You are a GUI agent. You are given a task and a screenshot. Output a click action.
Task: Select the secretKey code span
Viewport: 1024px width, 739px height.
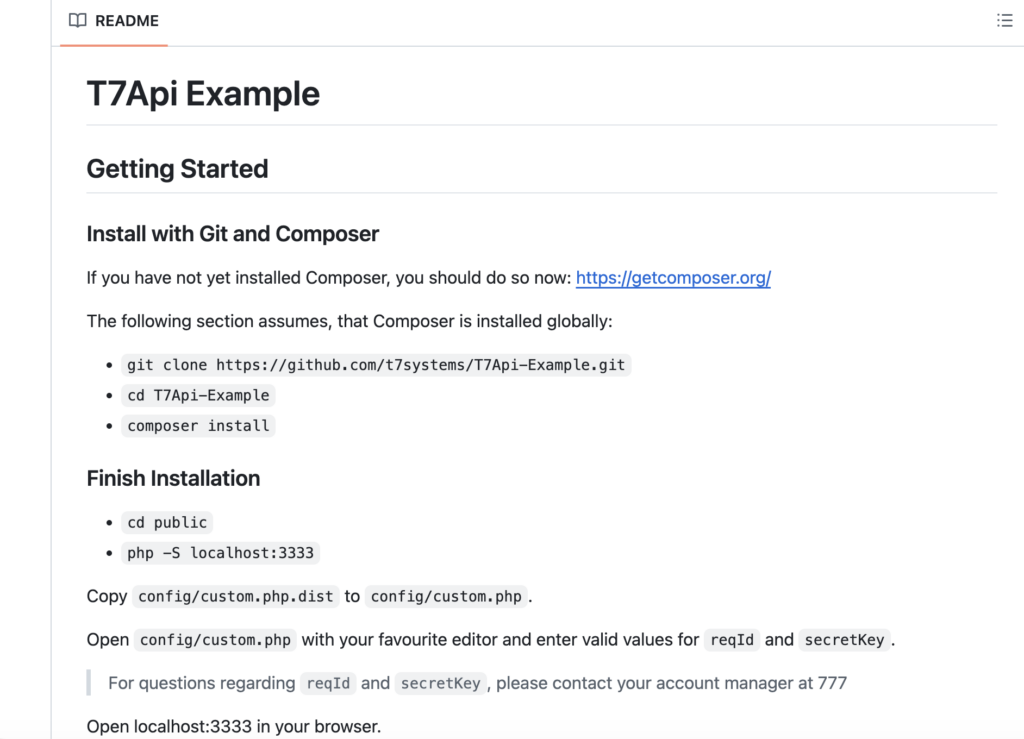point(844,640)
